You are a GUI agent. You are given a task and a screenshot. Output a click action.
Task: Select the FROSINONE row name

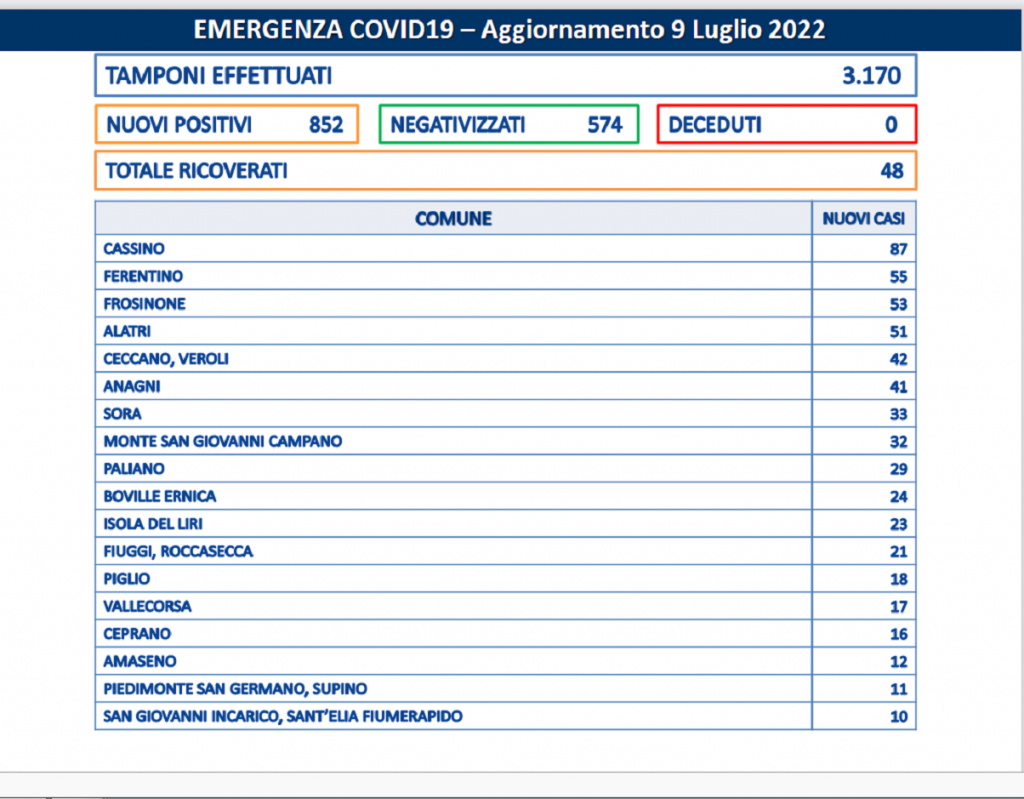tap(144, 303)
